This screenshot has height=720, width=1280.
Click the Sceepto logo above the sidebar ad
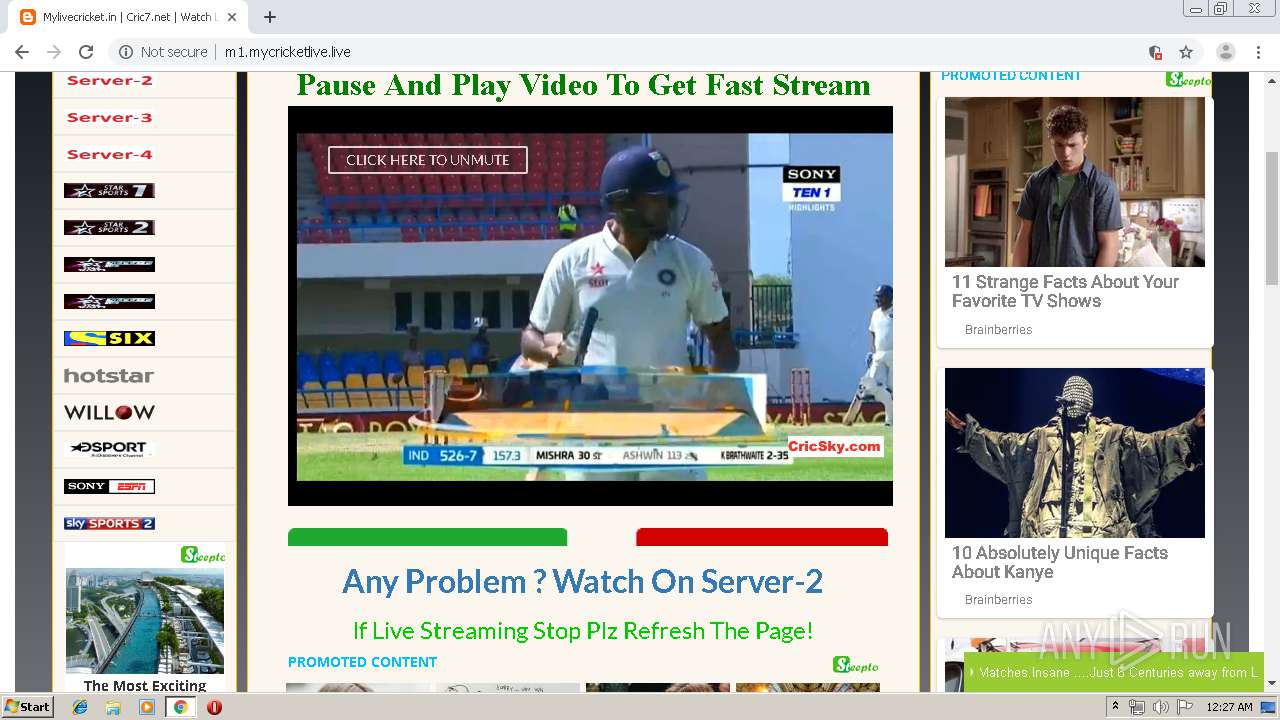pyautogui.click(x=203, y=555)
